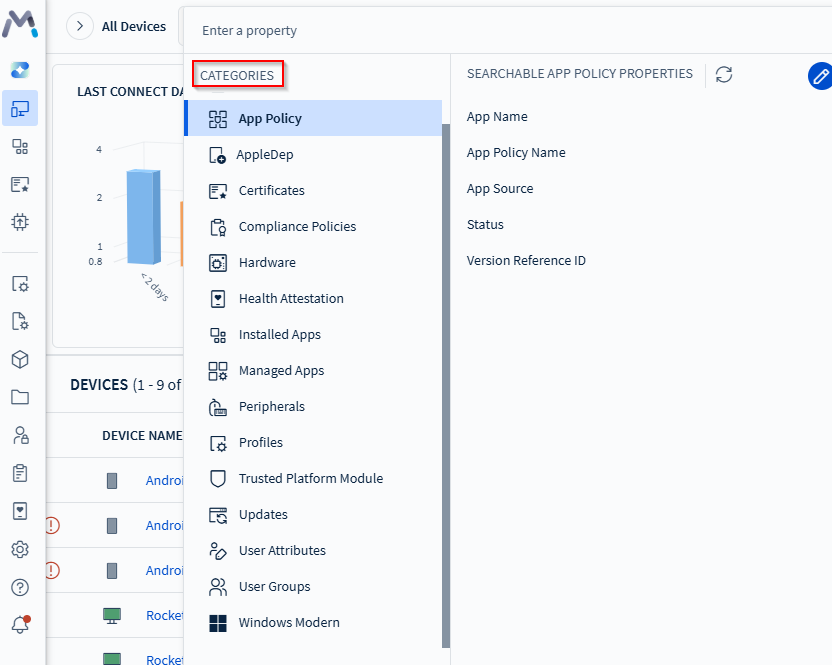Select the App Policy category

coord(270,118)
